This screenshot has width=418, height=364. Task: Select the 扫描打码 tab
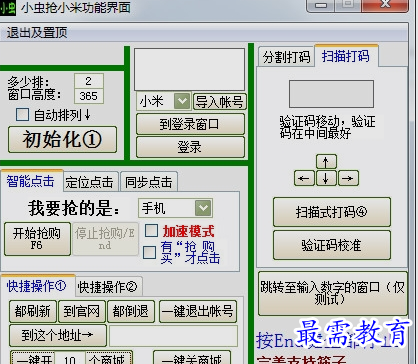click(x=346, y=56)
